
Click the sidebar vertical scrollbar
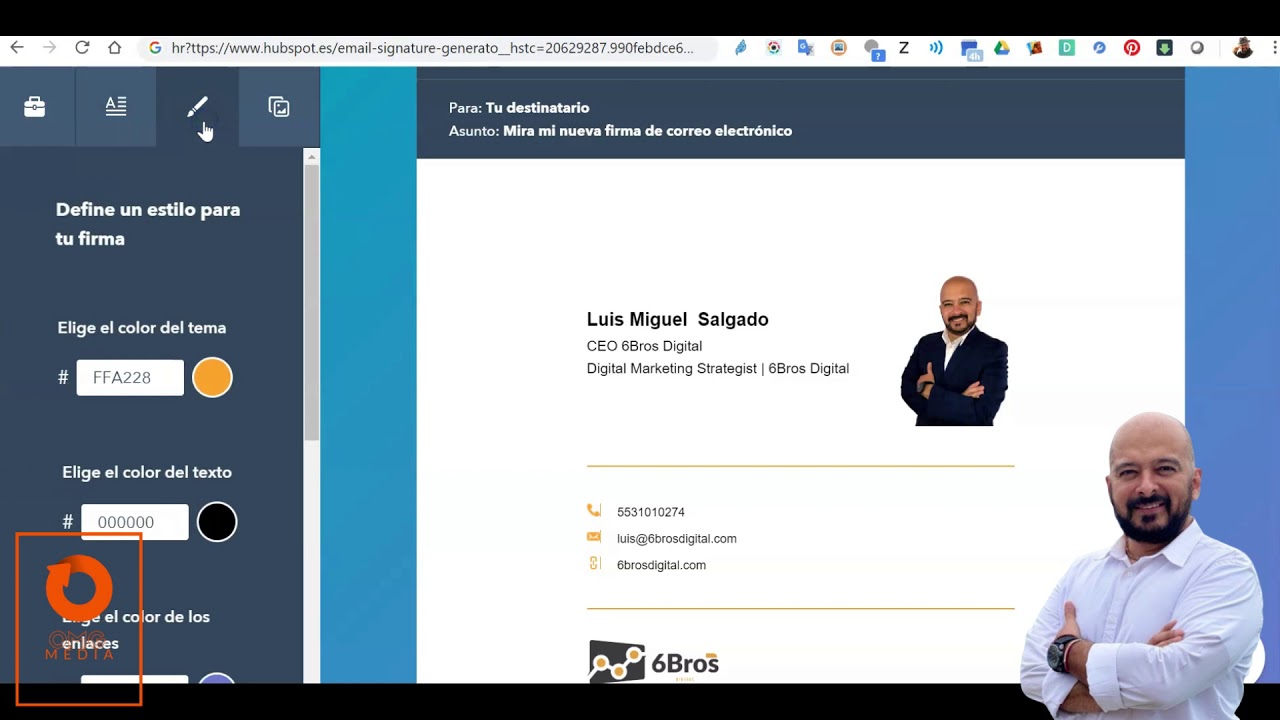click(x=312, y=300)
